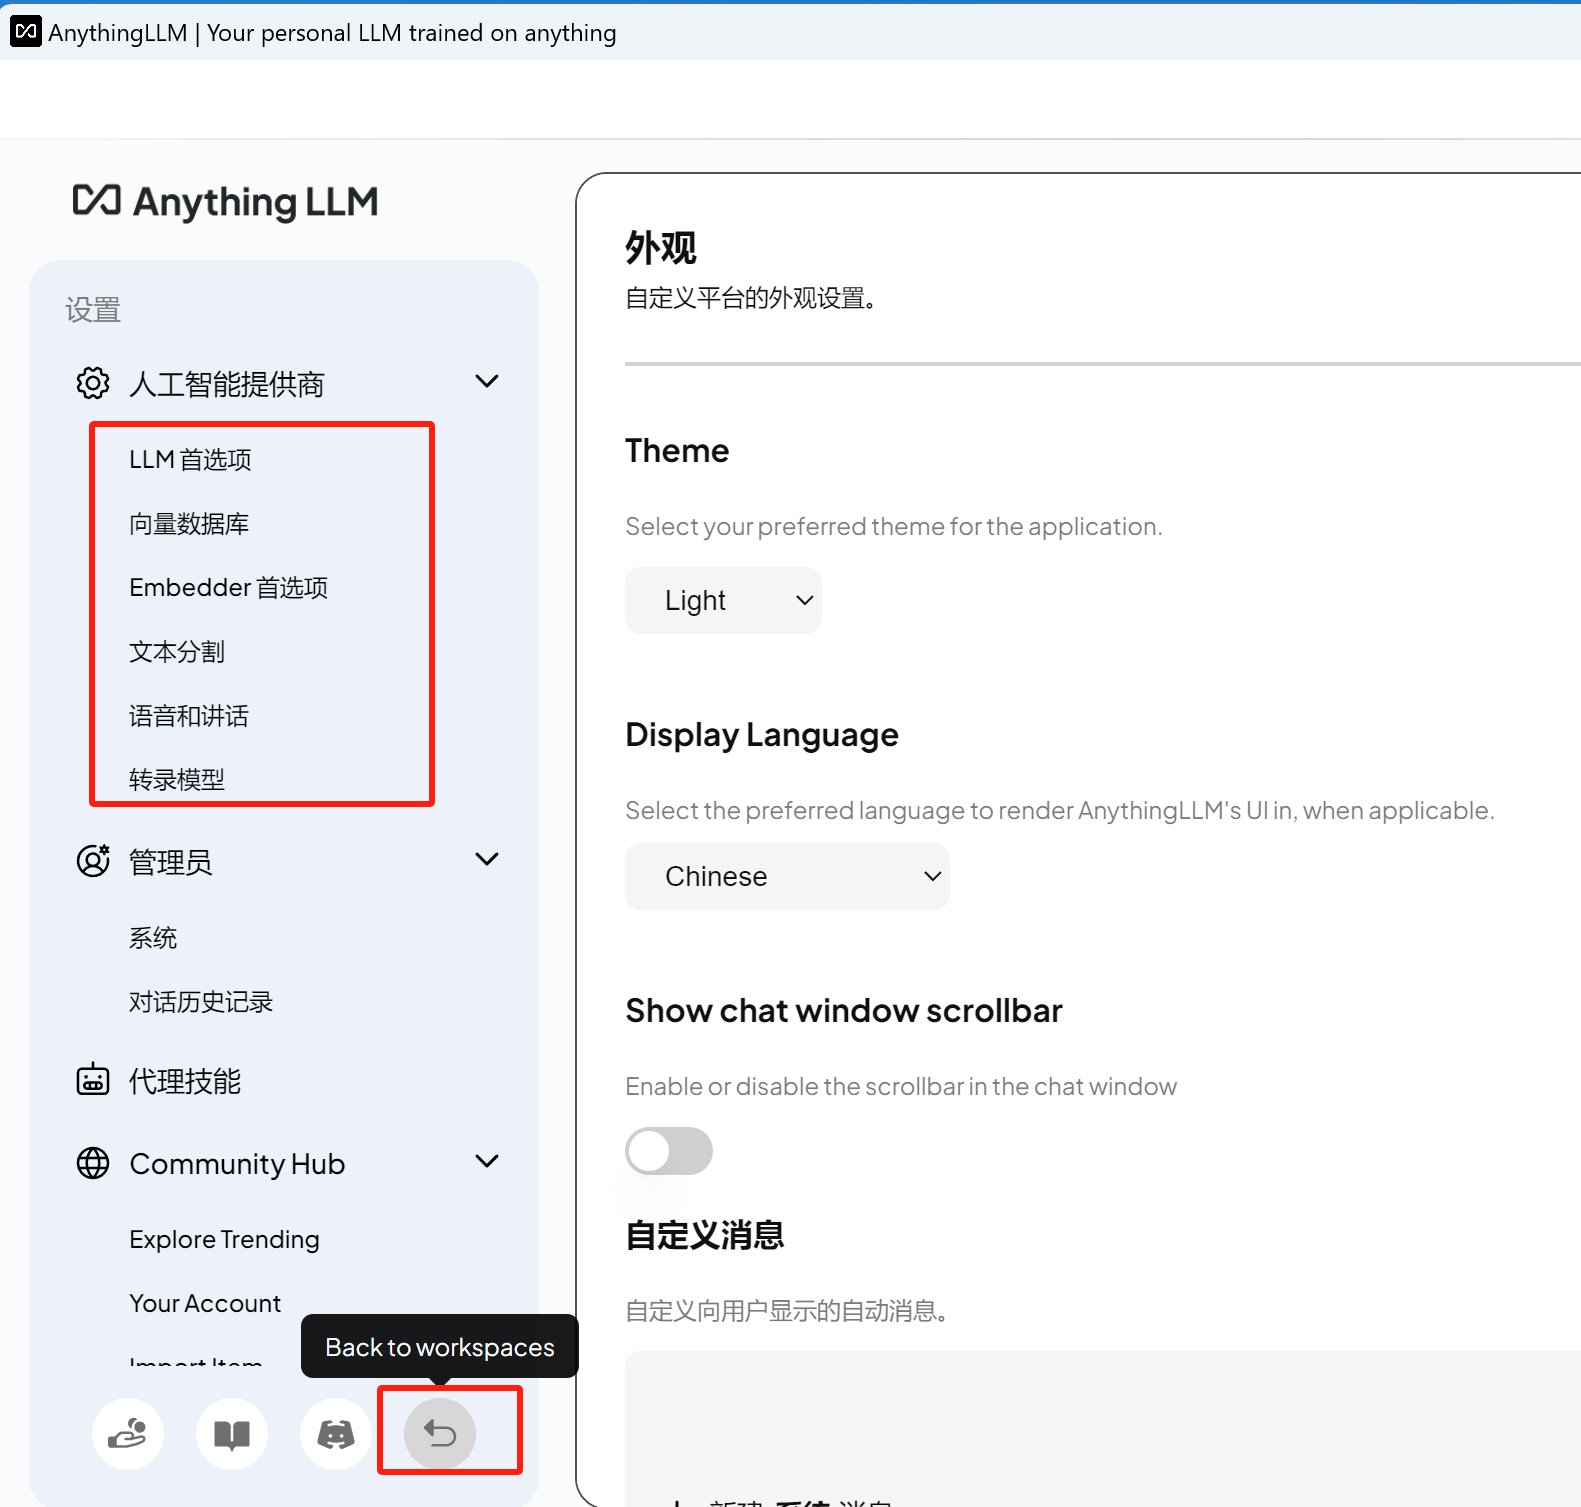Viewport: 1581px width, 1507px height.
Task: Open the LLM 首选项 settings page
Action: (190, 459)
